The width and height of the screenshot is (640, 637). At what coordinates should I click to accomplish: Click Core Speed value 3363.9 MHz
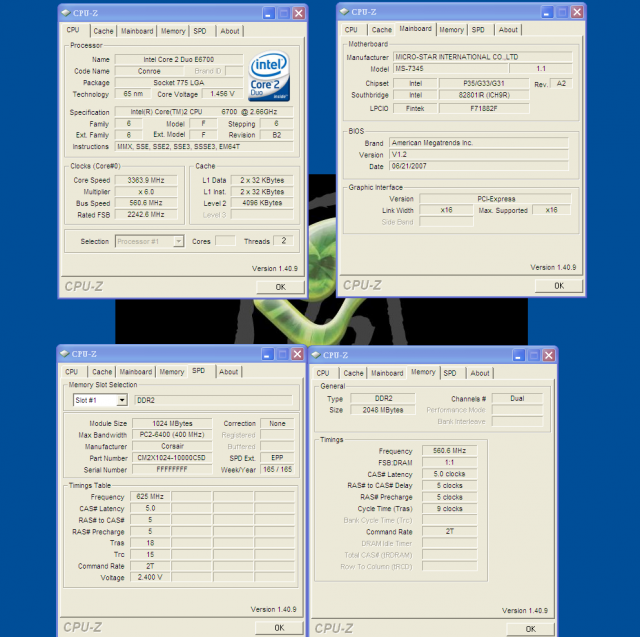click(x=146, y=180)
